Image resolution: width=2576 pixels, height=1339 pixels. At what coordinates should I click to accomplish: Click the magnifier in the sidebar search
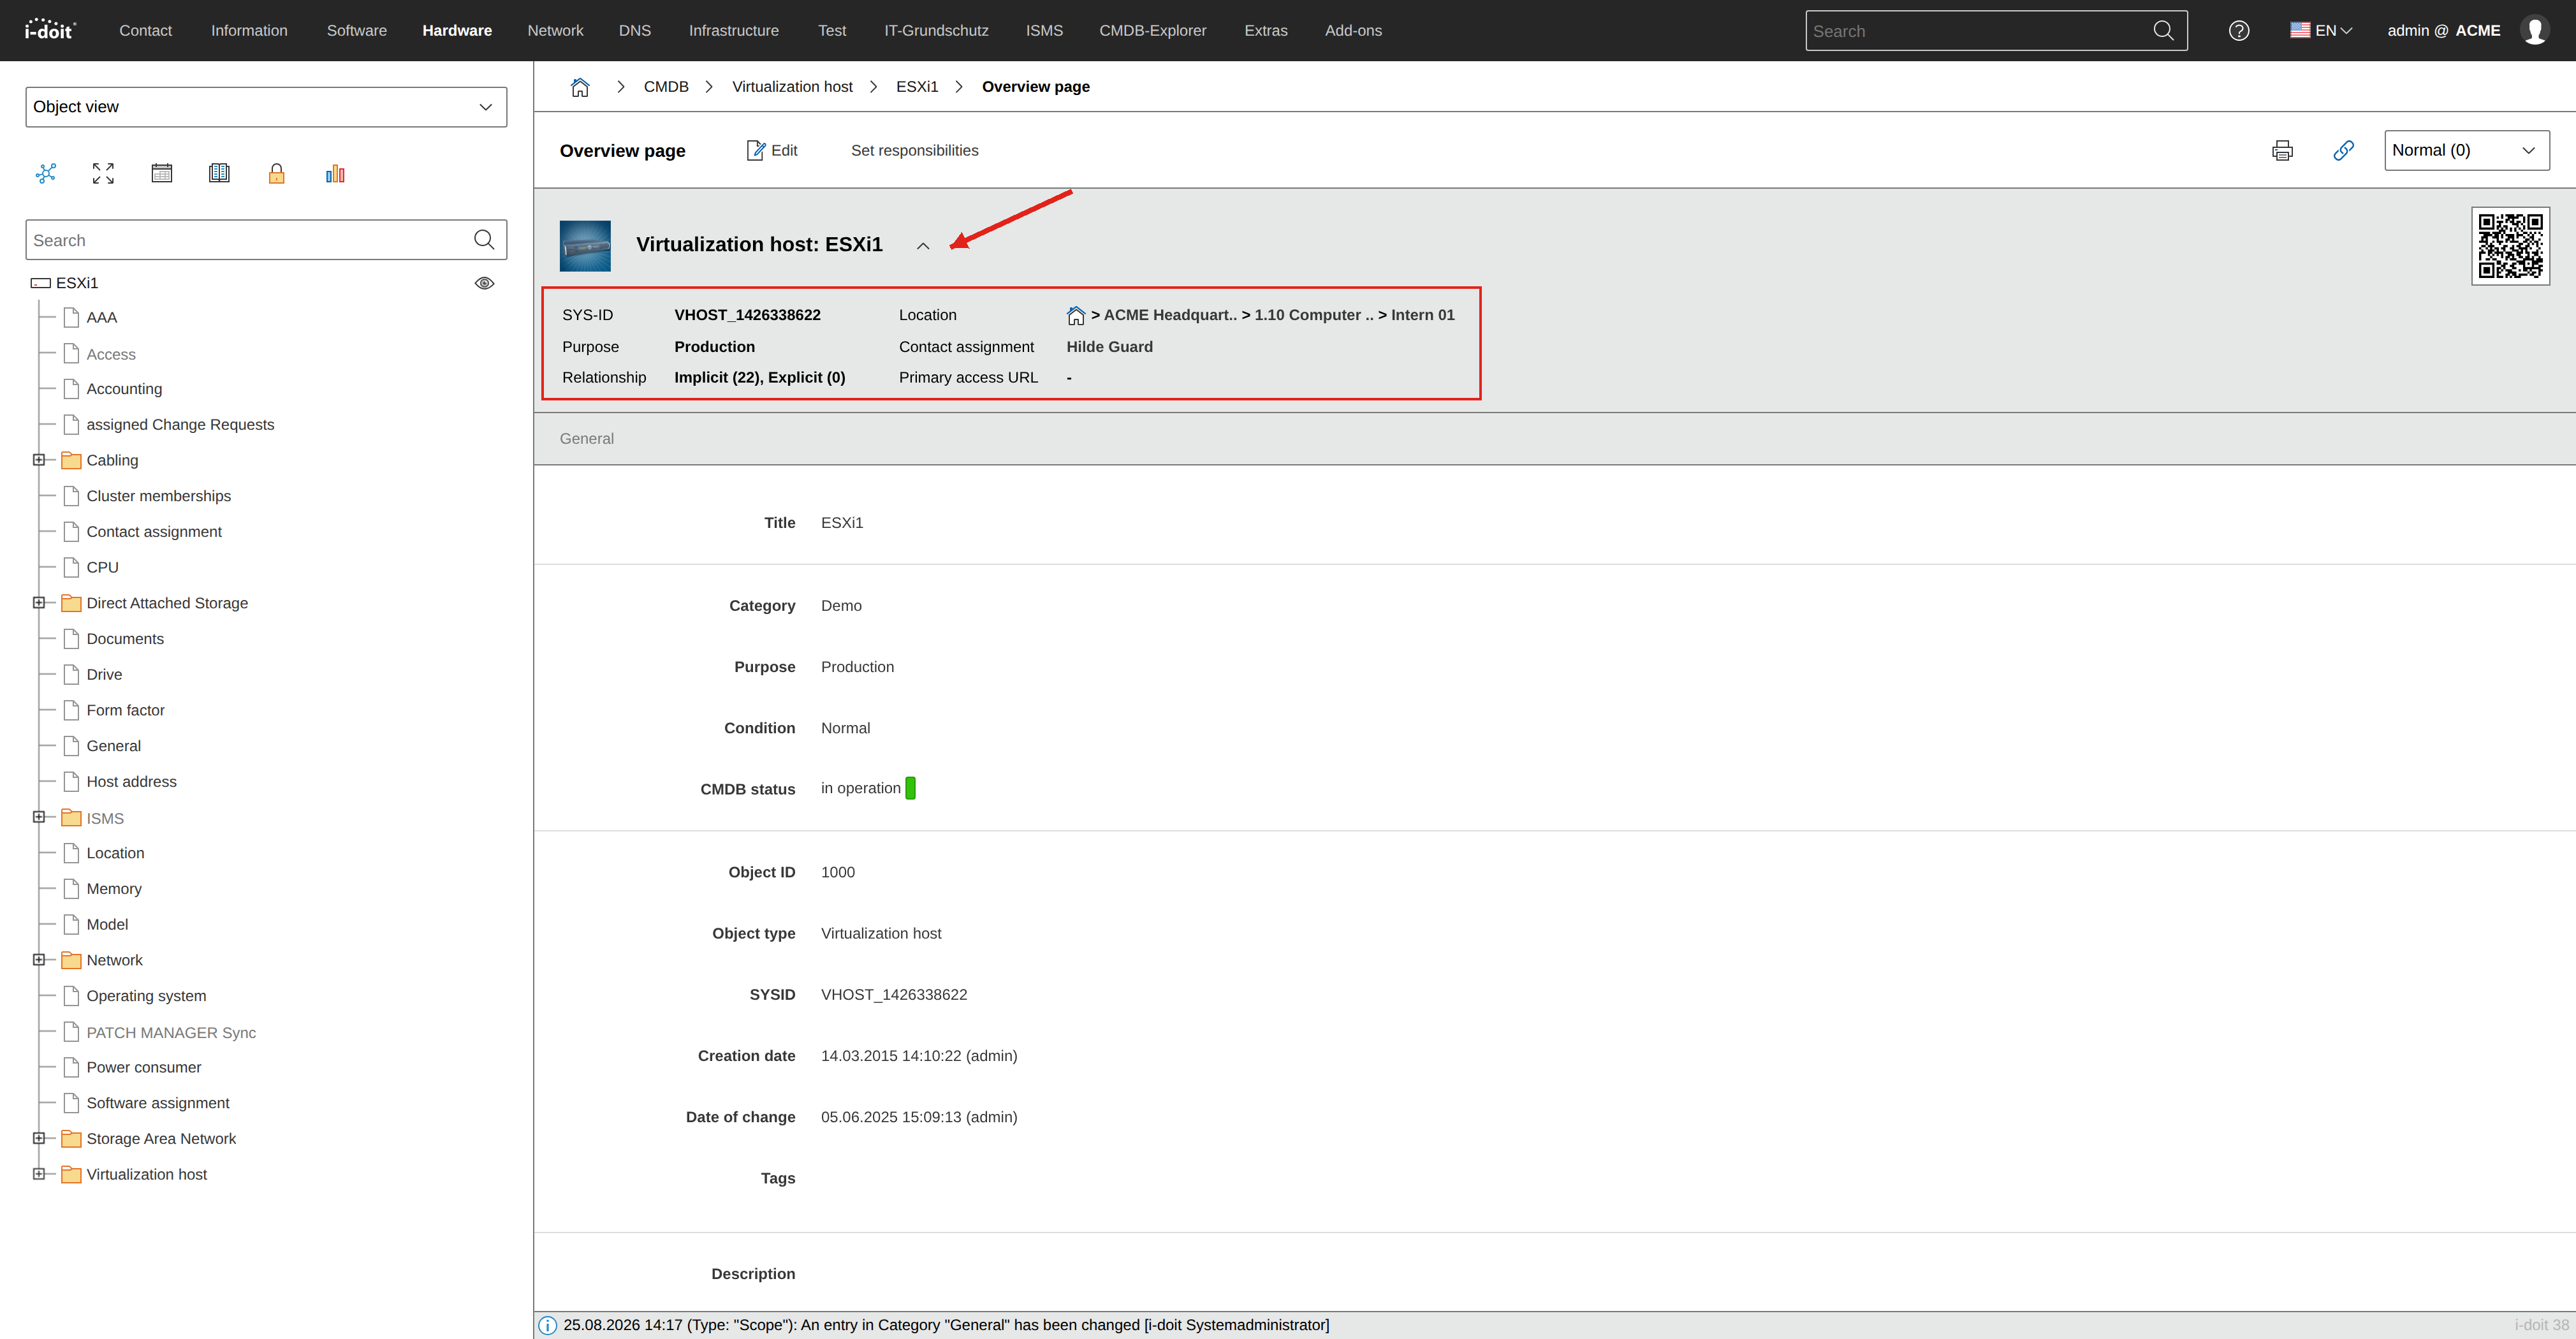(x=484, y=240)
